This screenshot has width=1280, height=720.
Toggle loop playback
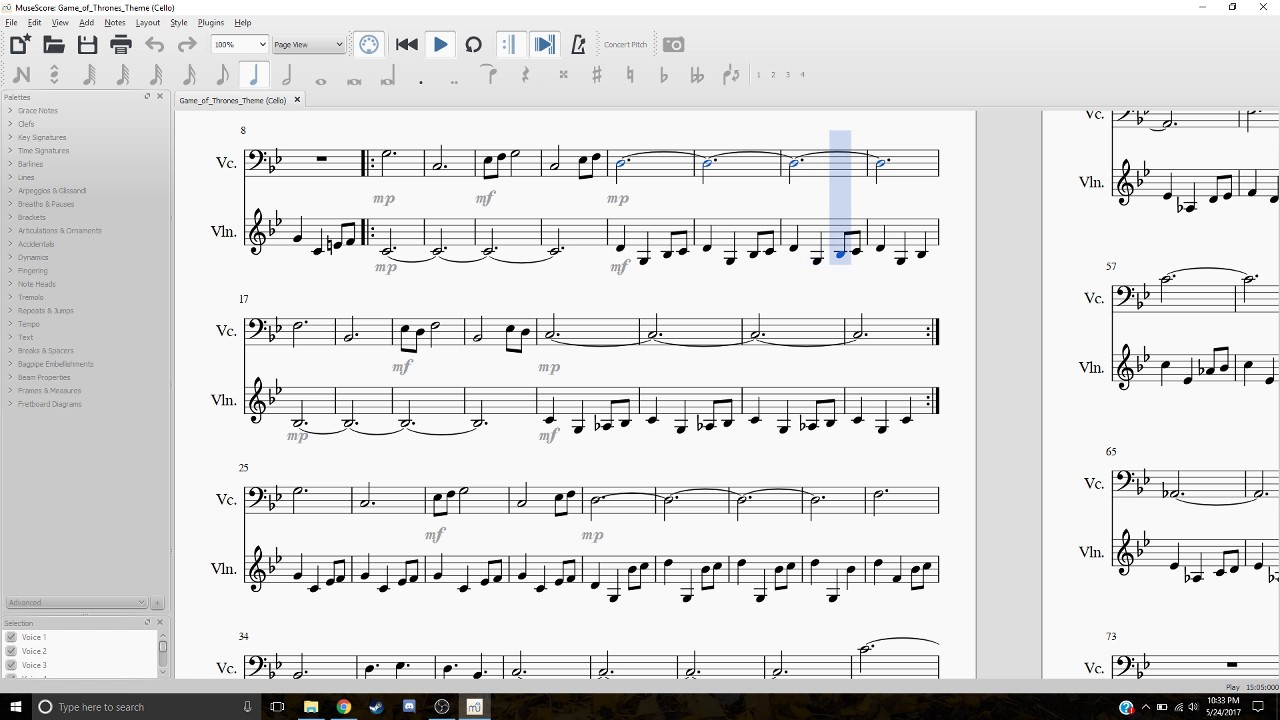(474, 44)
